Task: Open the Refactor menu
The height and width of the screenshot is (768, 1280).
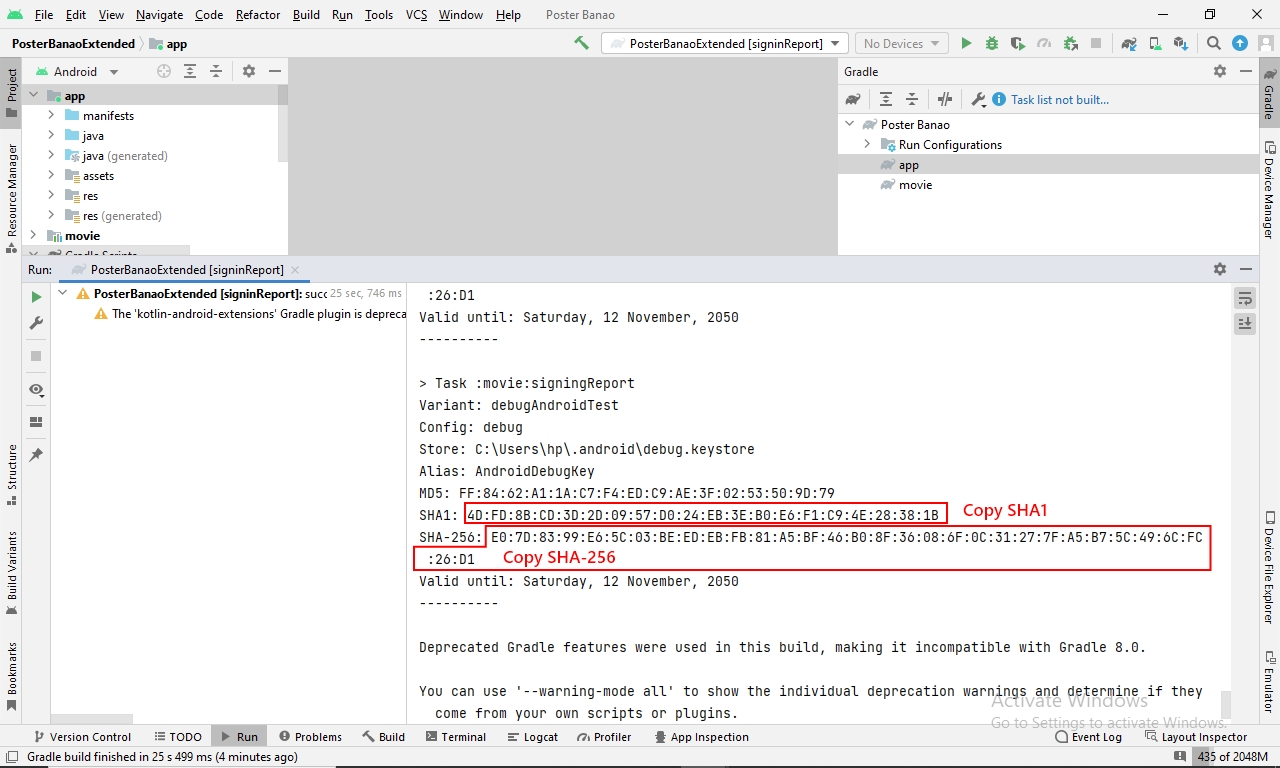Action: (x=258, y=14)
